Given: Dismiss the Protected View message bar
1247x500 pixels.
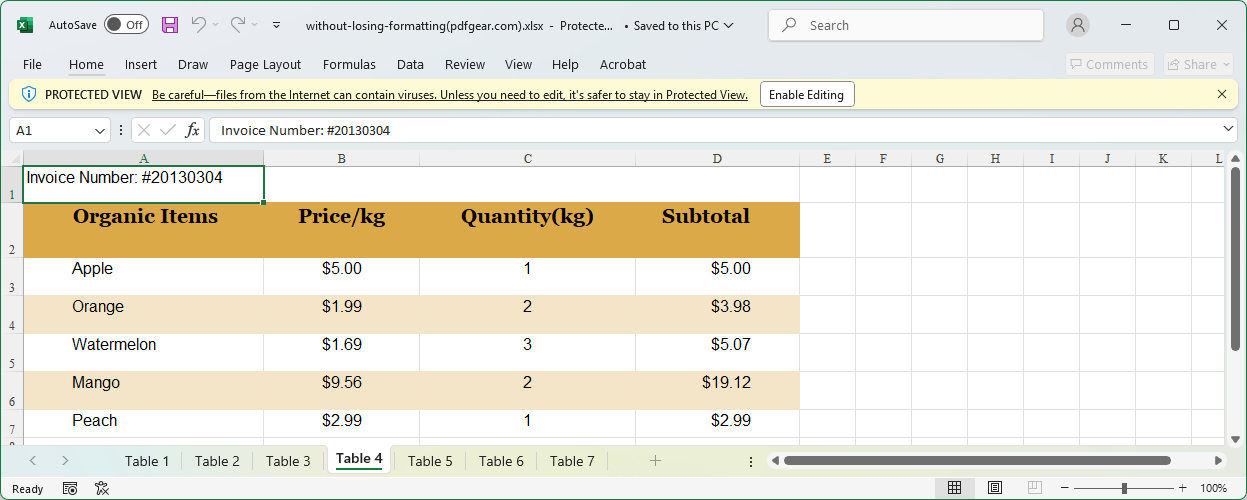Looking at the screenshot, I should click(x=1222, y=94).
